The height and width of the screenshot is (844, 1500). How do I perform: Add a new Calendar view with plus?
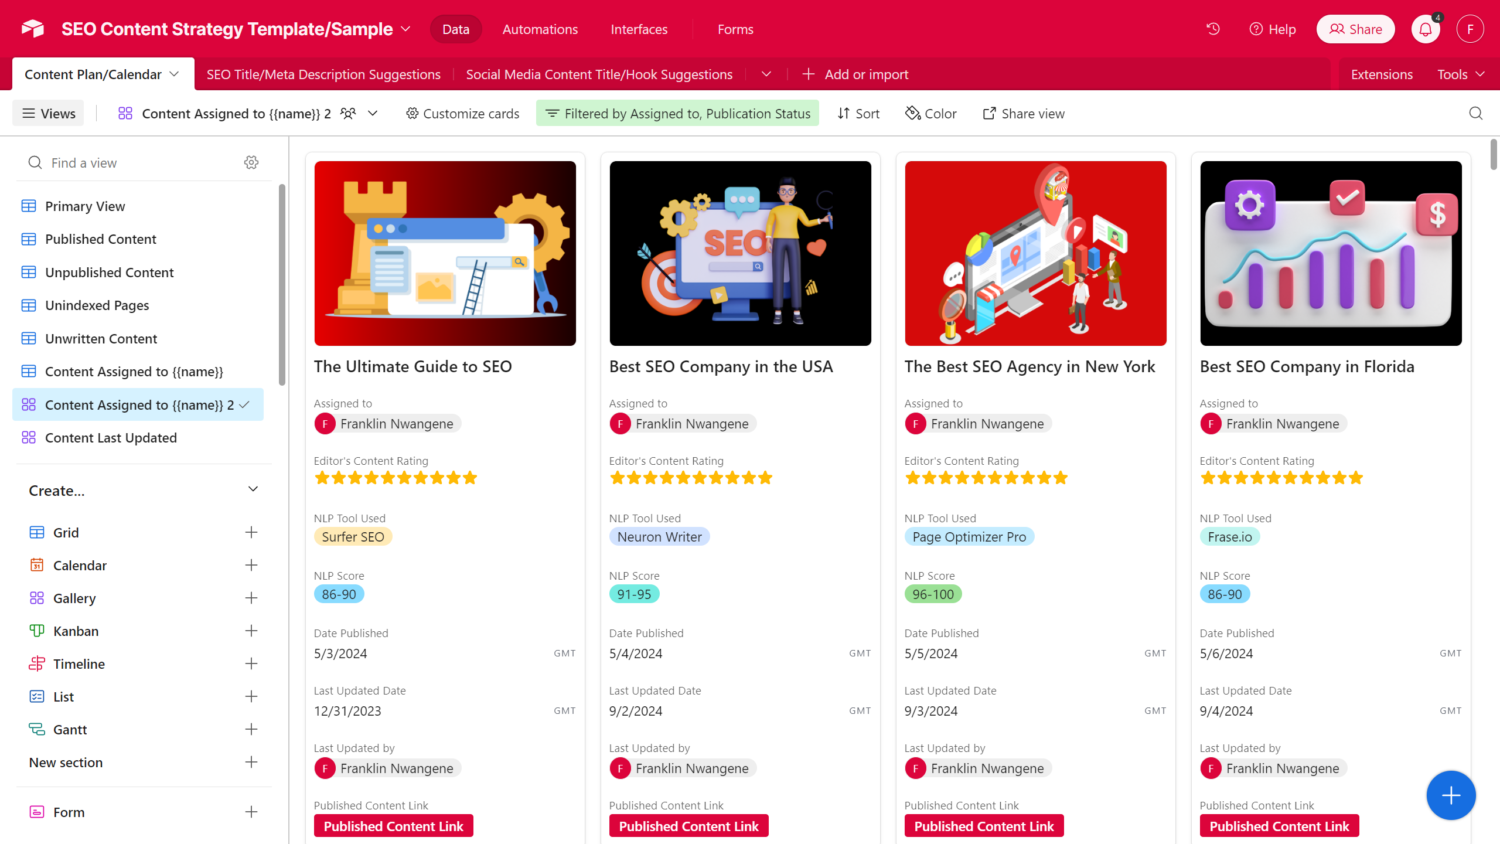[x=251, y=565]
